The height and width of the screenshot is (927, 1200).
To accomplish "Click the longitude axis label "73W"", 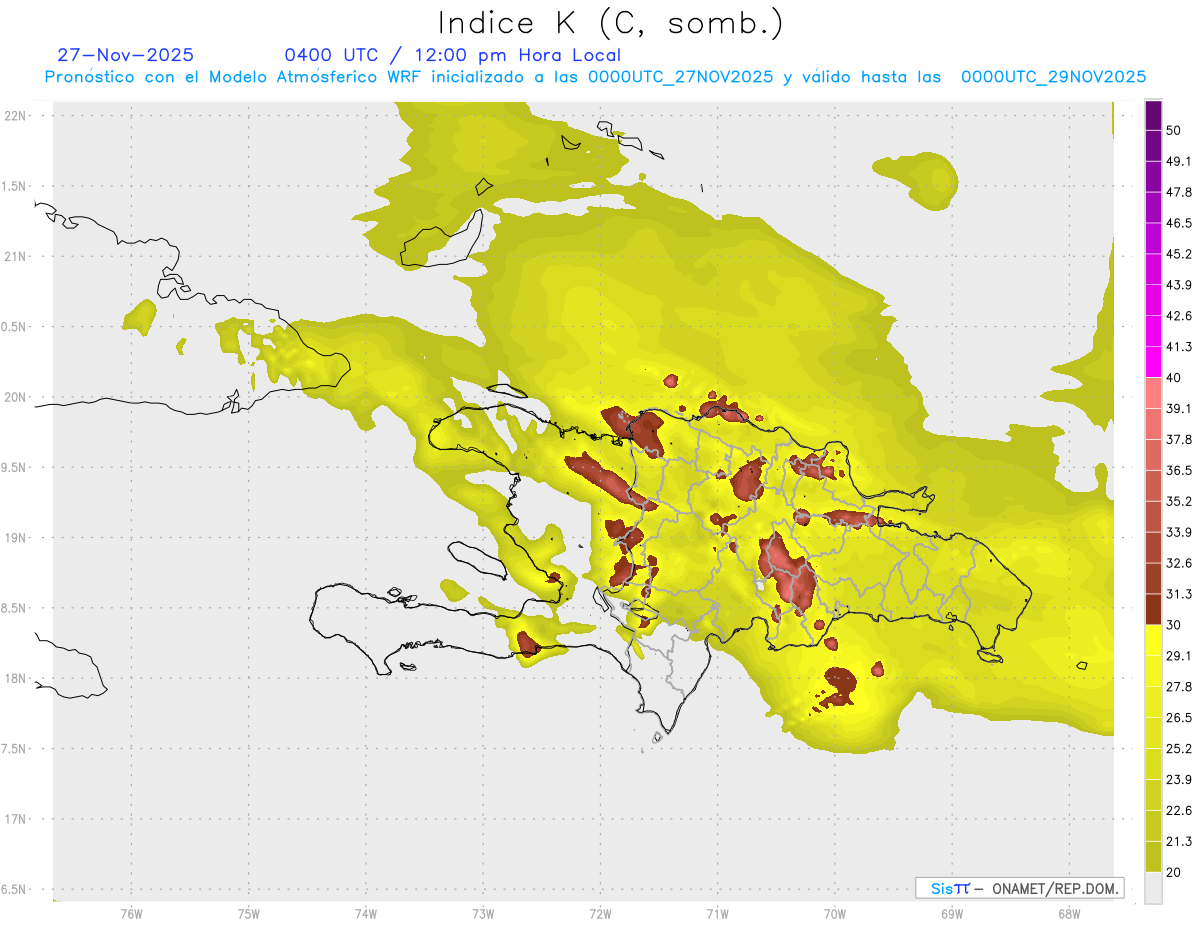I will click(483, 913).
